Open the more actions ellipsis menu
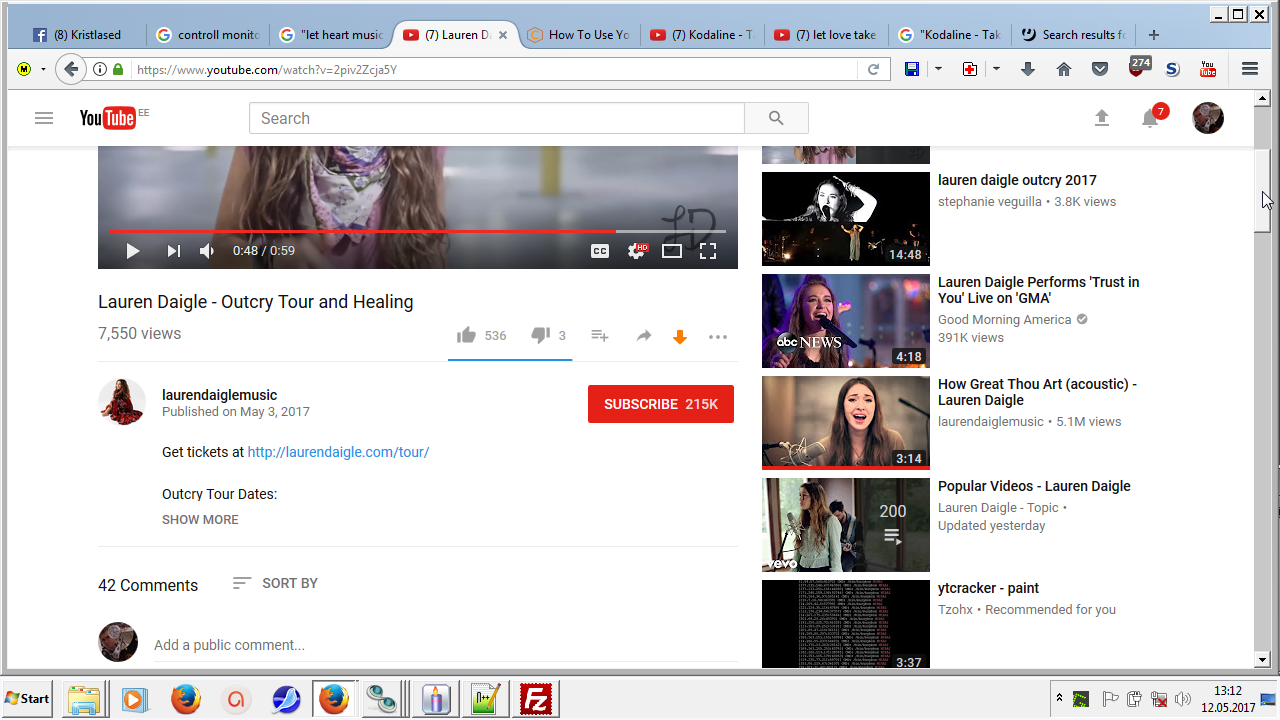This screenshot has width=1280, height=720. tap(718, 337)
